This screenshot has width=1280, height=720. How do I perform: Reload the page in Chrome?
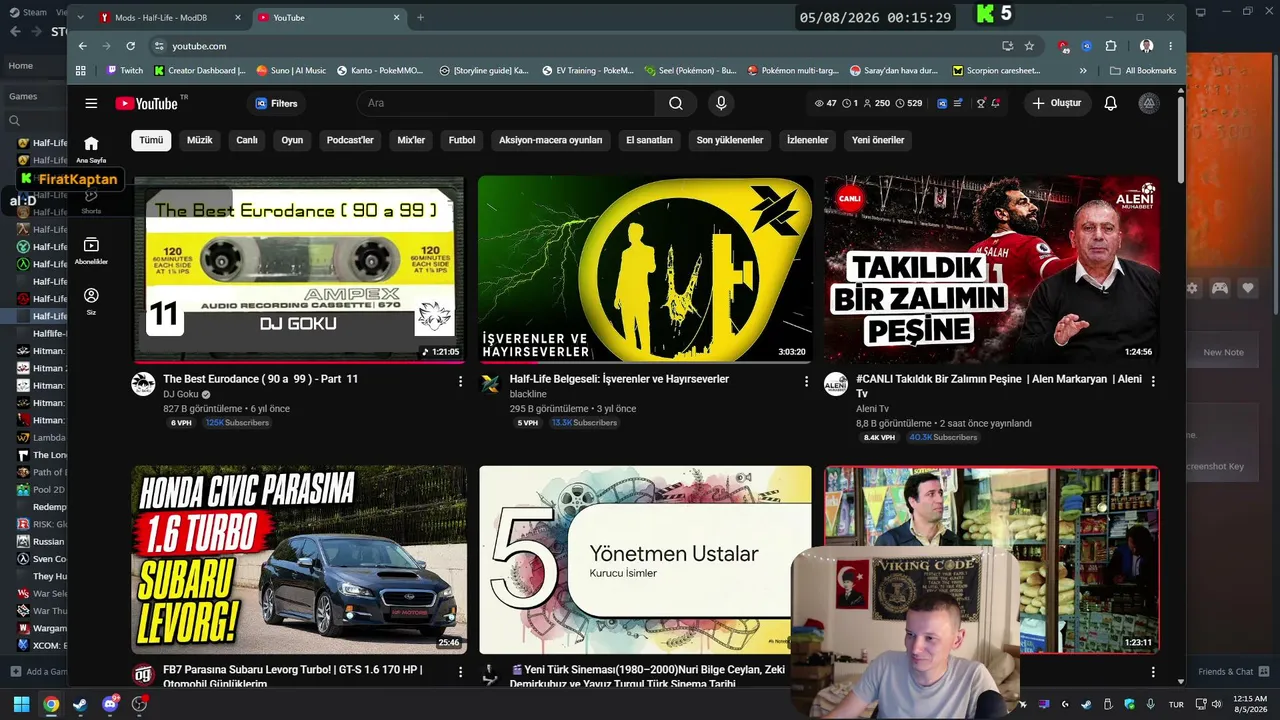click(x=130, y=46)
